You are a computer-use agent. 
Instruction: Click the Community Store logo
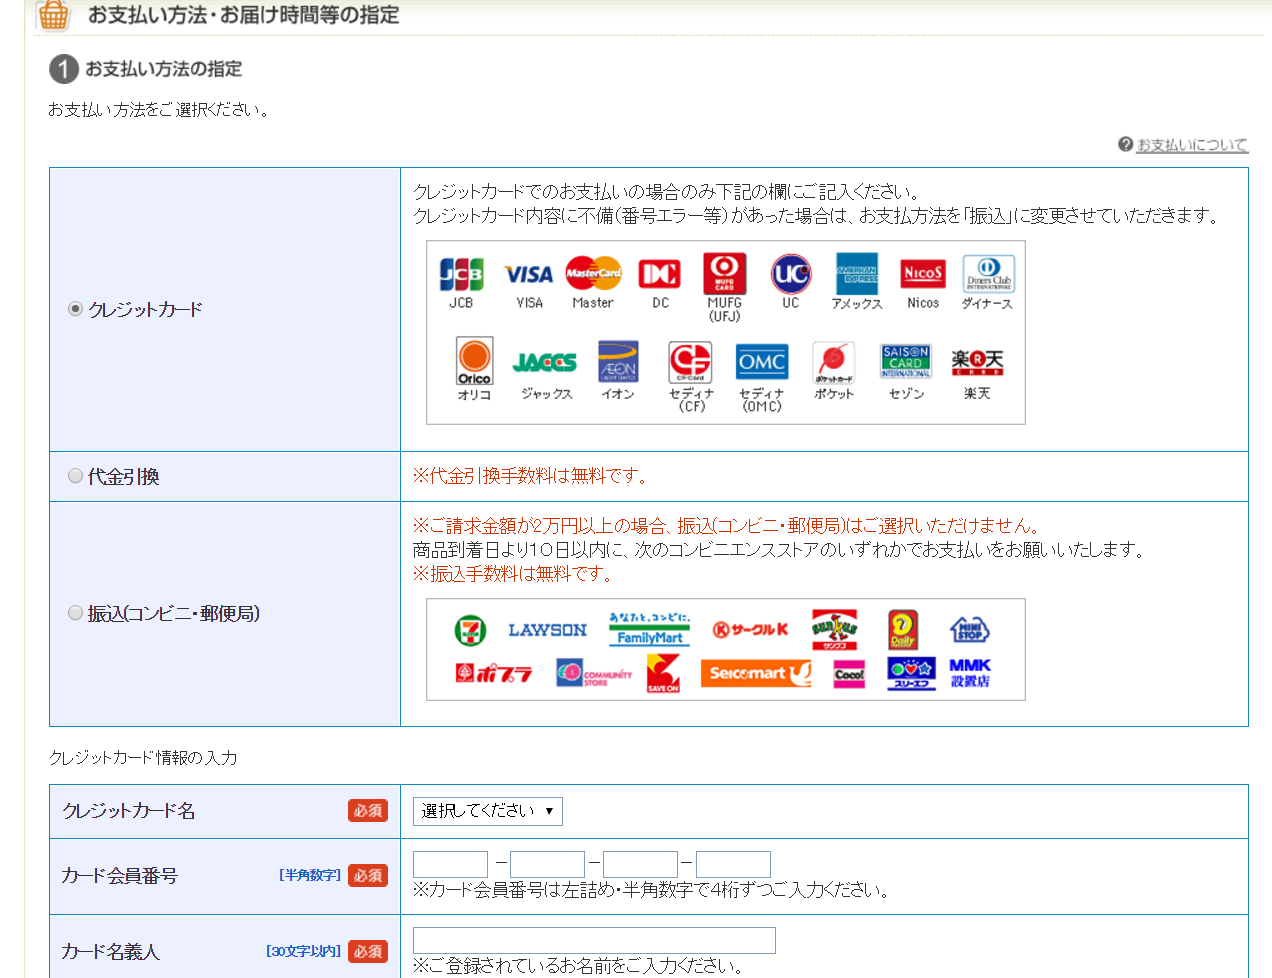tap(594, 674)
